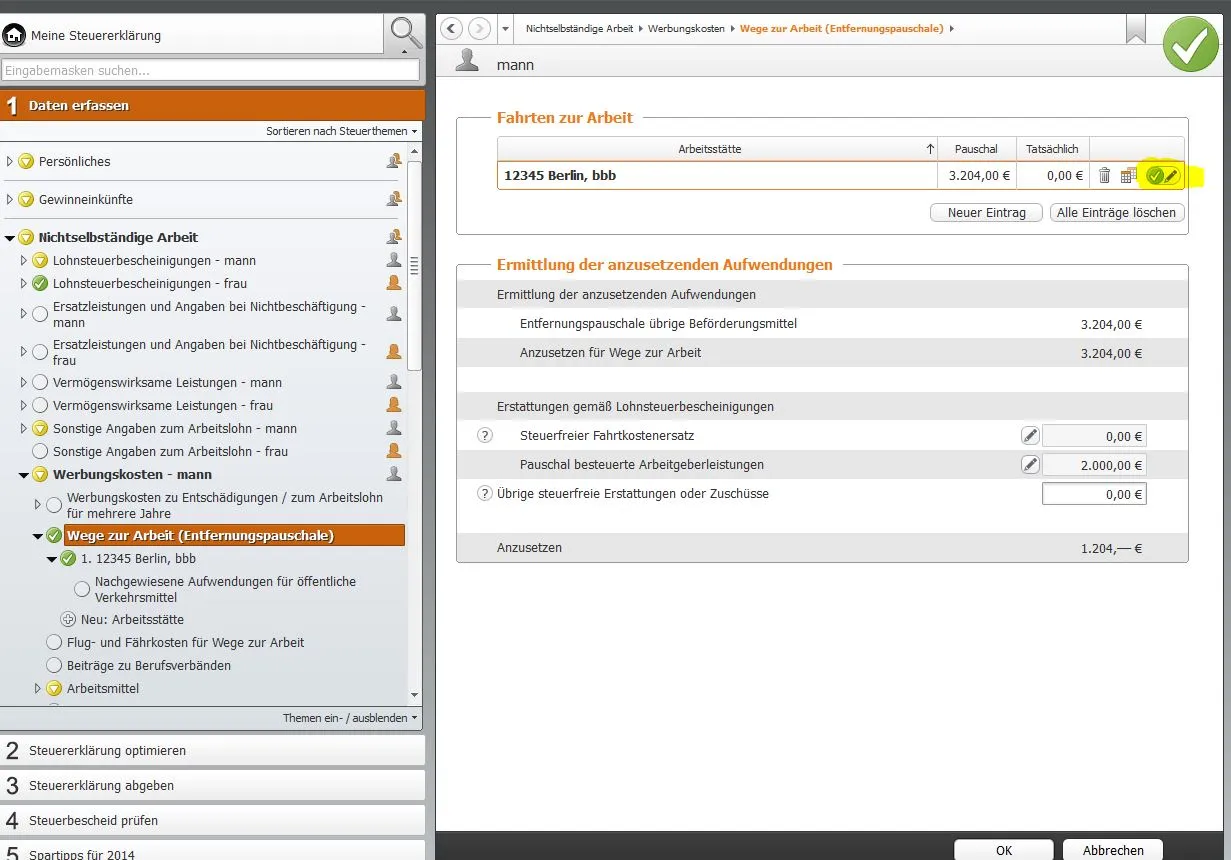Click the Neuer Eintrag button

[x=986, y=213]
